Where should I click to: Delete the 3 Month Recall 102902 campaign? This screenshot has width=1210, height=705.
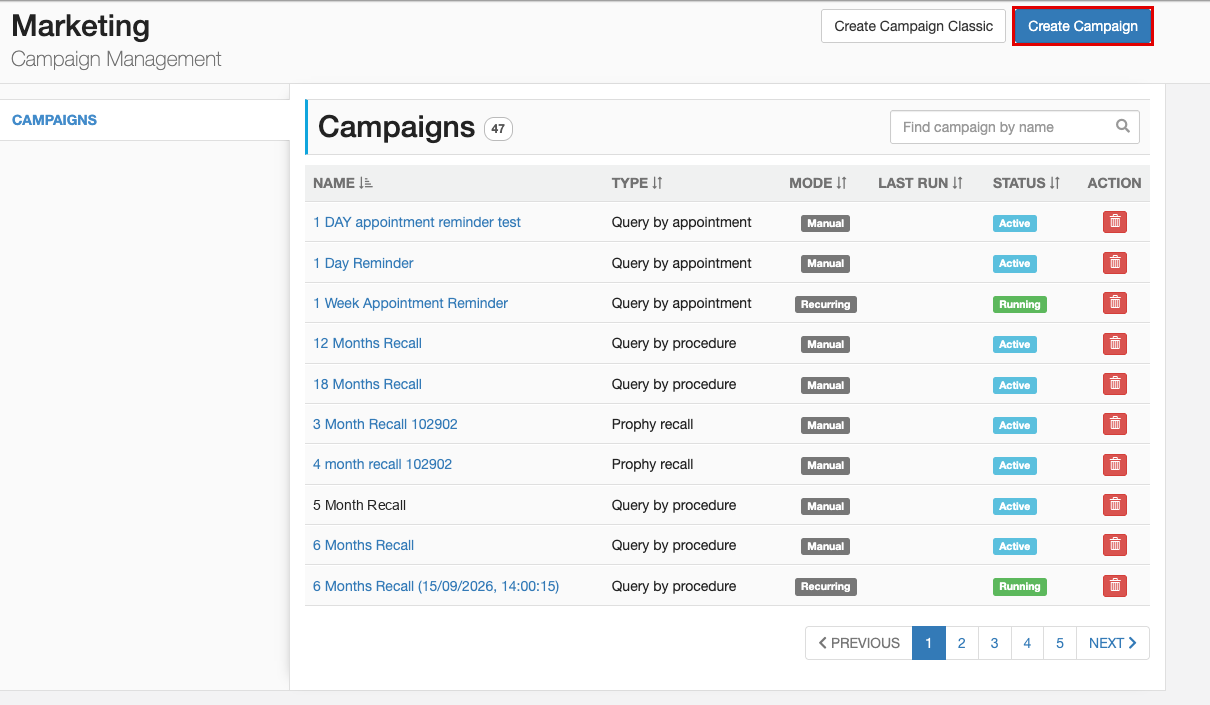point(1115,424)
